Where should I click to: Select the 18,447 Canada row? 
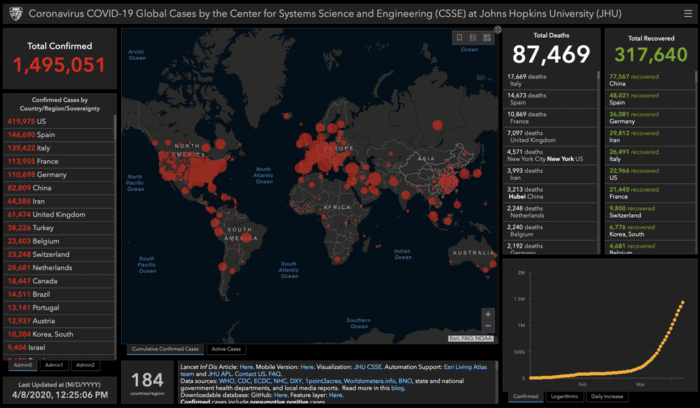[x=59, y=281]
